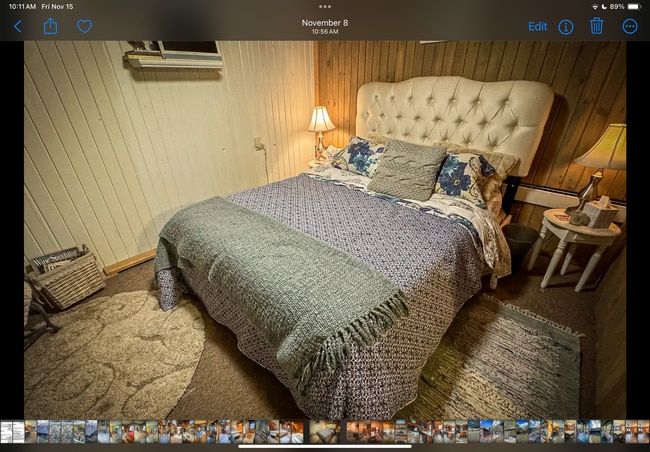Tap the home indicator bar at bottom
650x452 pixels.
click(x=325, y=447)
